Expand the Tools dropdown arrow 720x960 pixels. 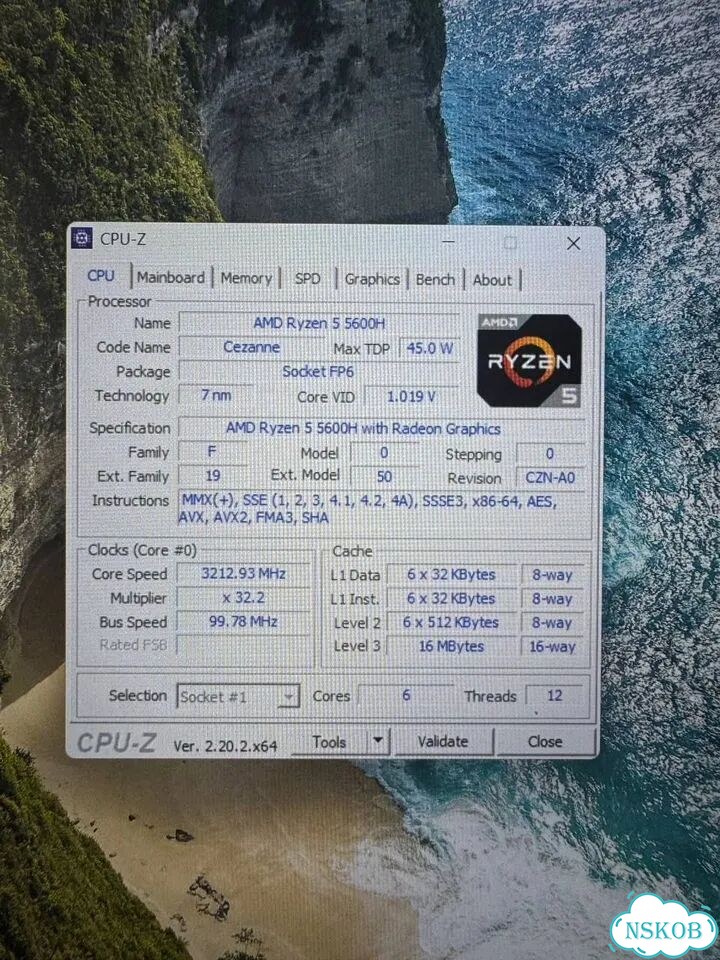pyautogui.click(x=378, y=741)
